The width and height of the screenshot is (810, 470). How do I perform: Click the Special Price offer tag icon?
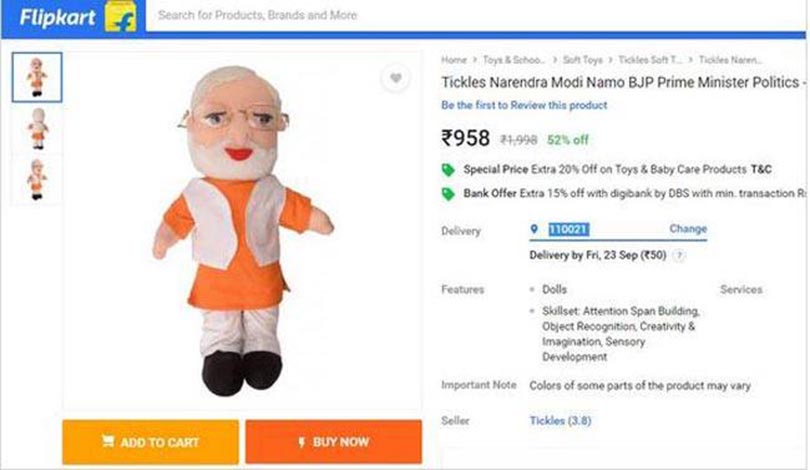coord(448,170)
